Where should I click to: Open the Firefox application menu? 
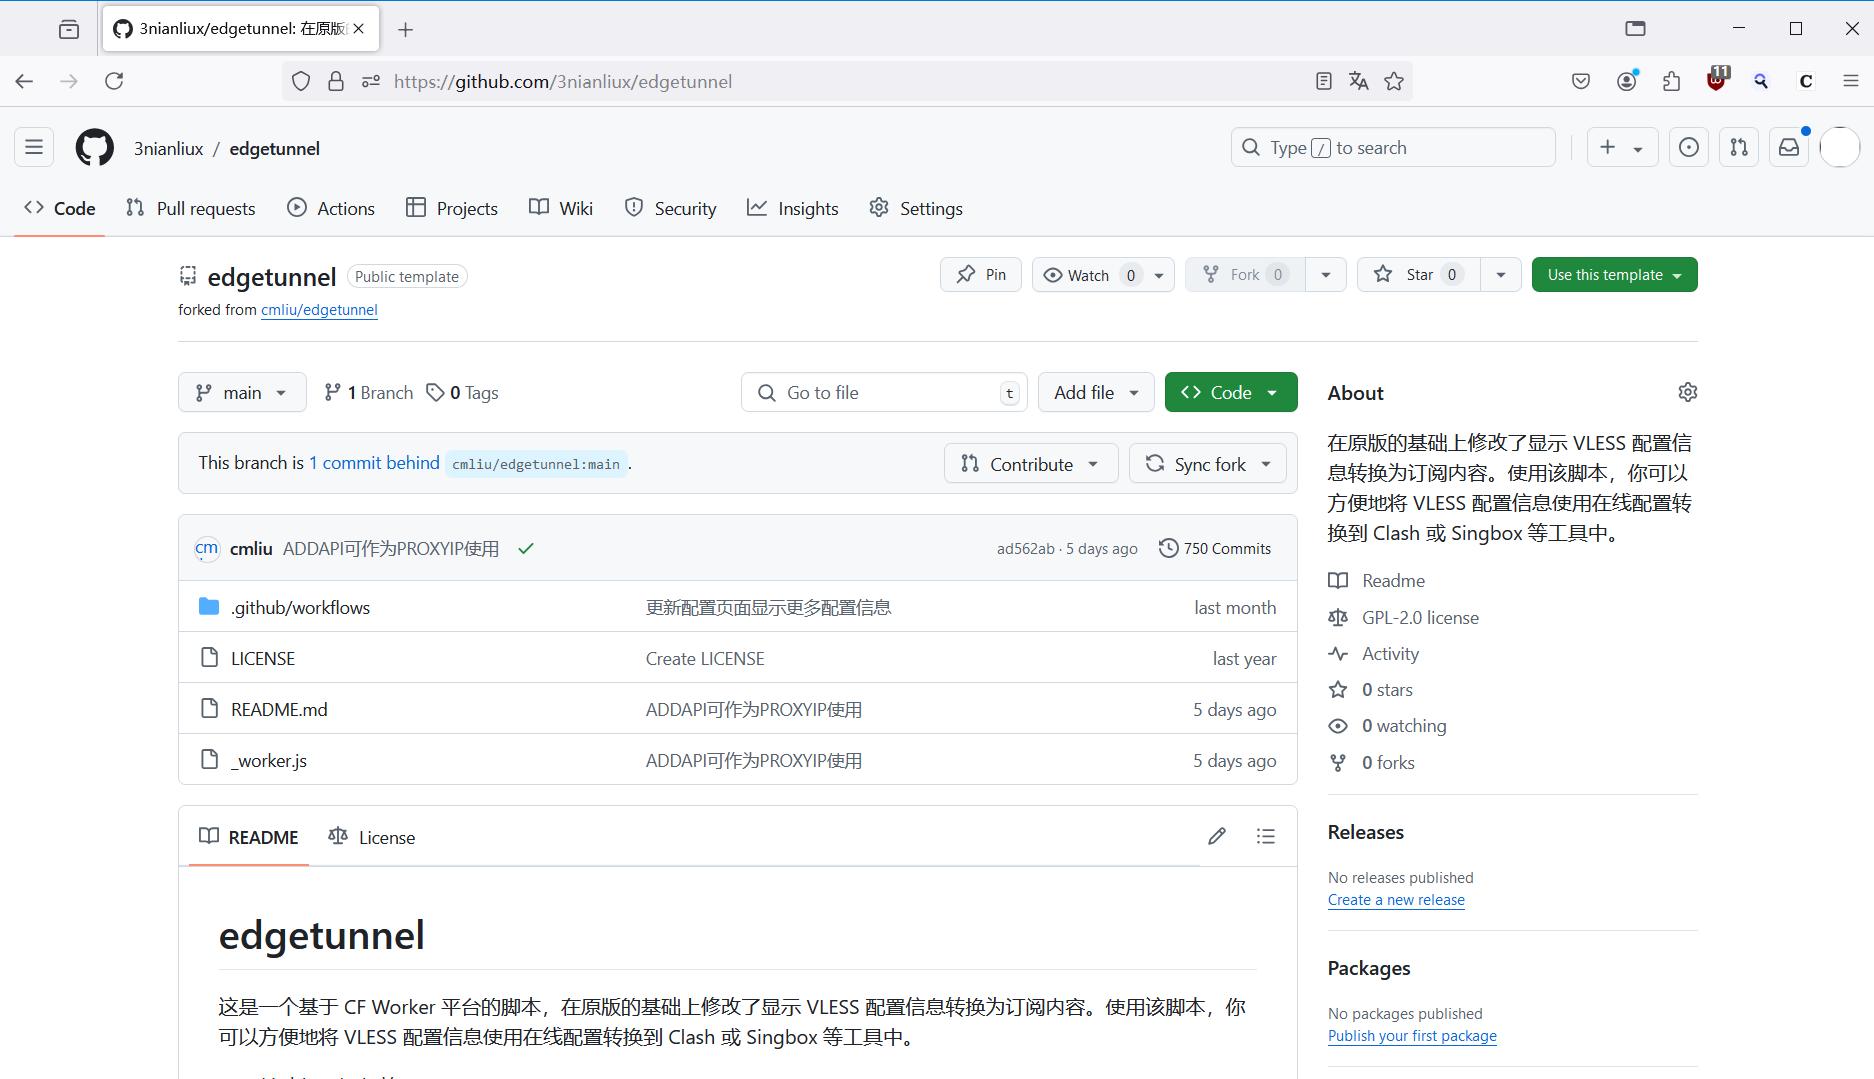click(x=1851, y=81)
